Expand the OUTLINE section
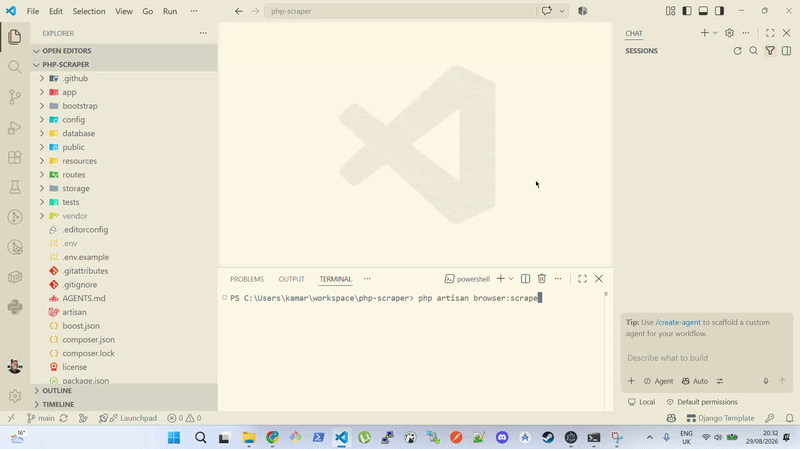The width and height of the screenshot is (800, 449). point(124,390)
